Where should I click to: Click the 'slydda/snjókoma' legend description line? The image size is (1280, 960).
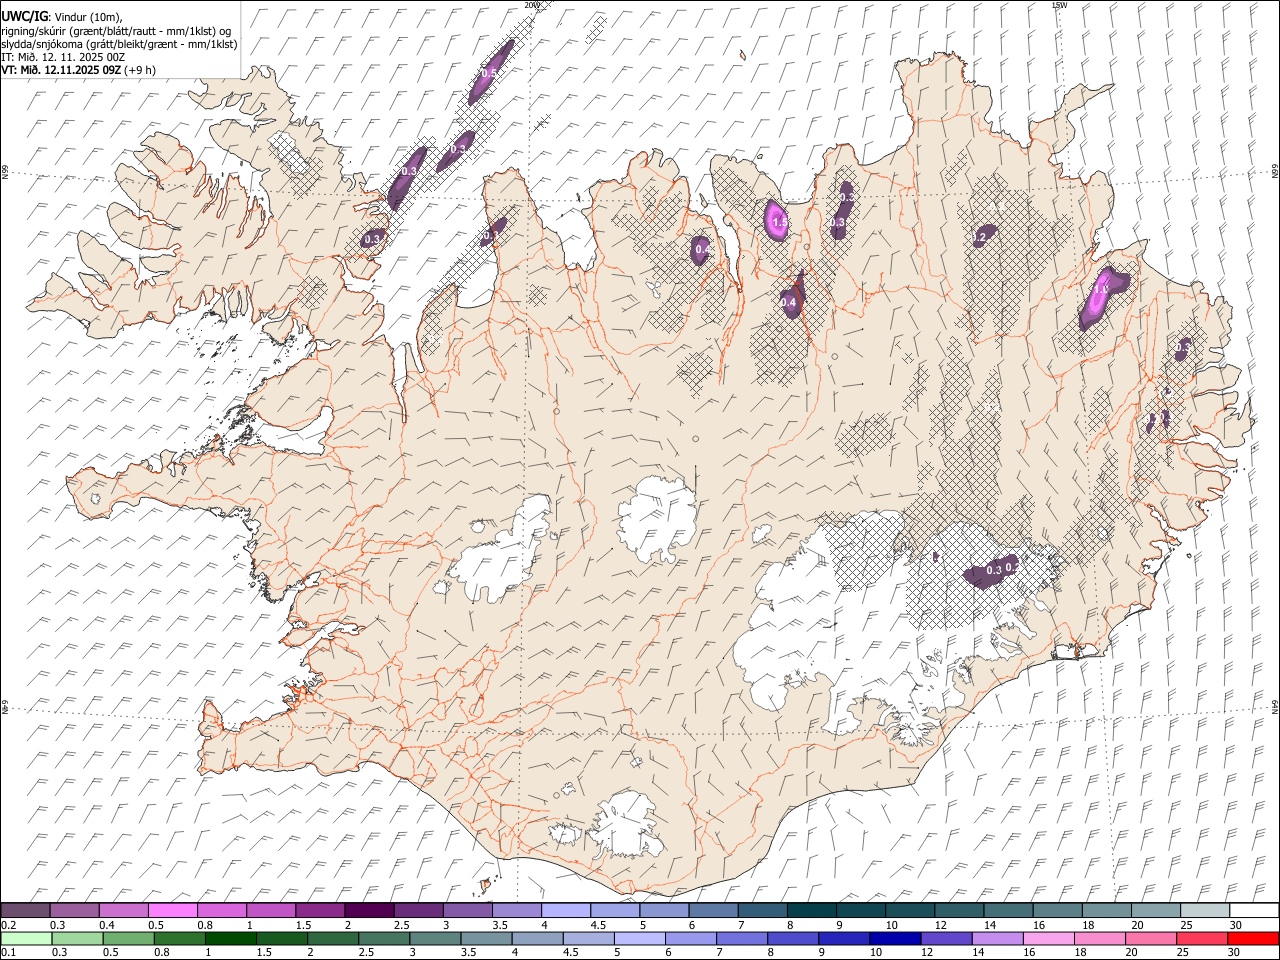click(x=119, y=44)
